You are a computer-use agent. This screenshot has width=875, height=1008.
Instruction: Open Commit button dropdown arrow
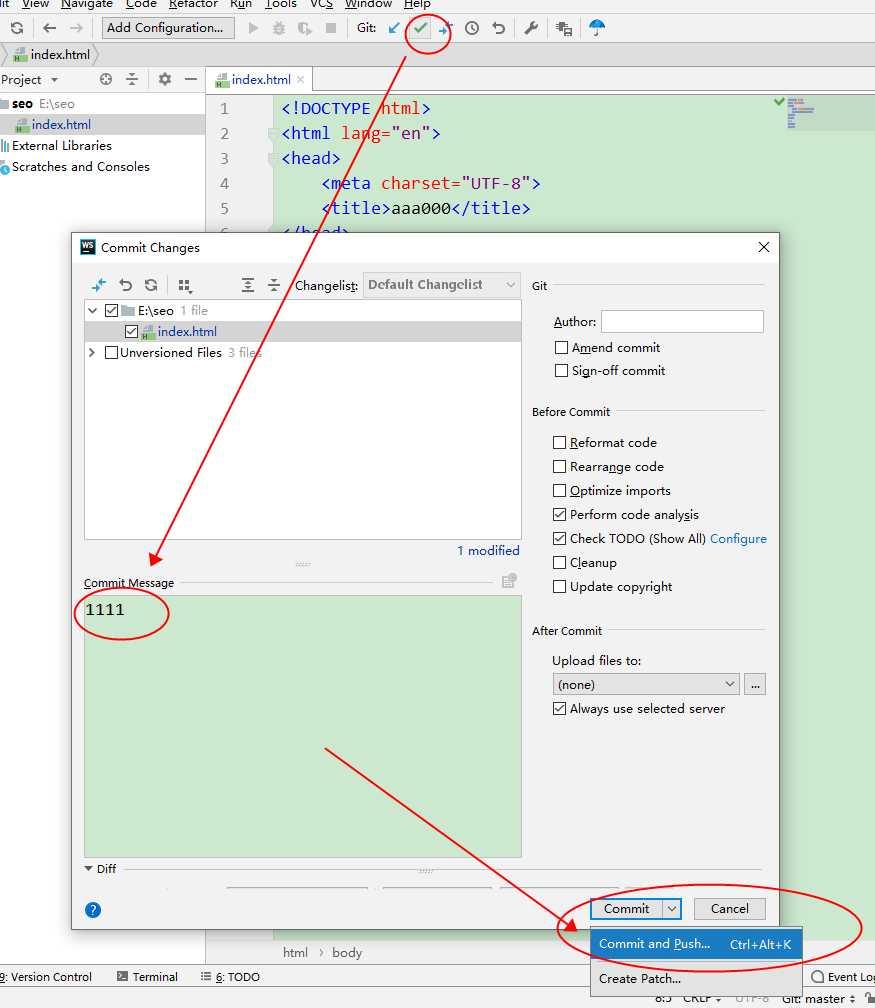pyautogui.click(x=672, y=909)
